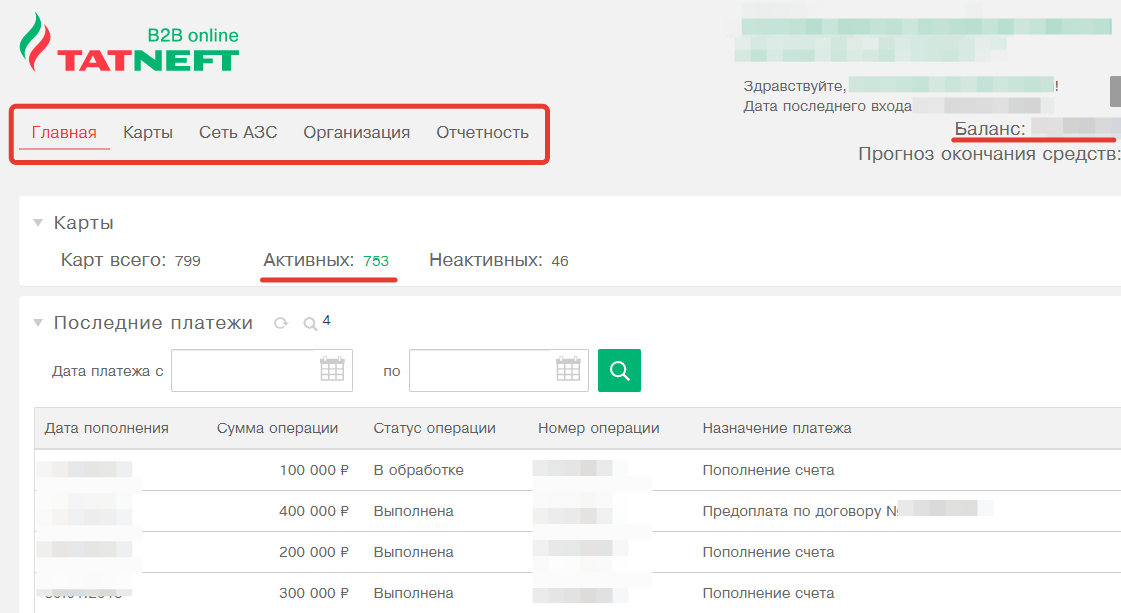Sort by Номер операции column header

tap(599, 428)
